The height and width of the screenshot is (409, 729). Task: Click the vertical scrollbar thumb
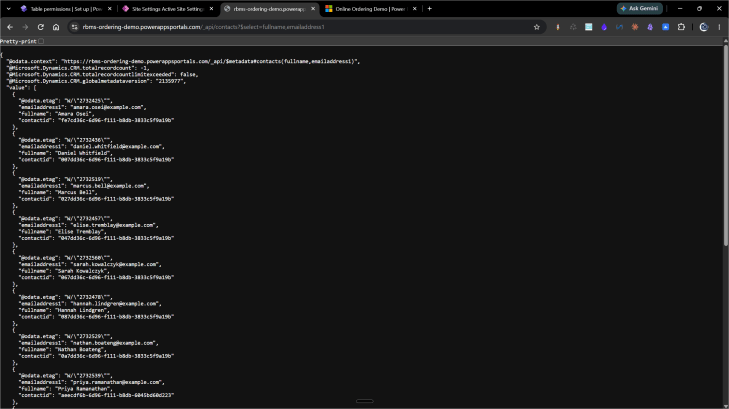click(725, 145)
